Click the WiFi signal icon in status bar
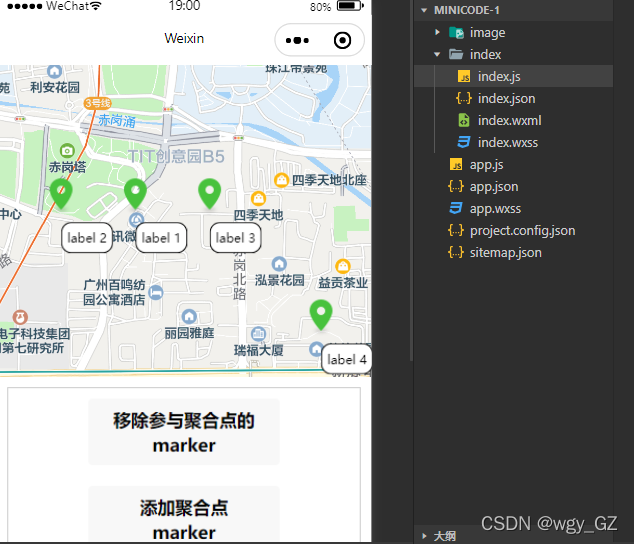Viewport: 634px width, 544px height. click(x=95, y=6)
